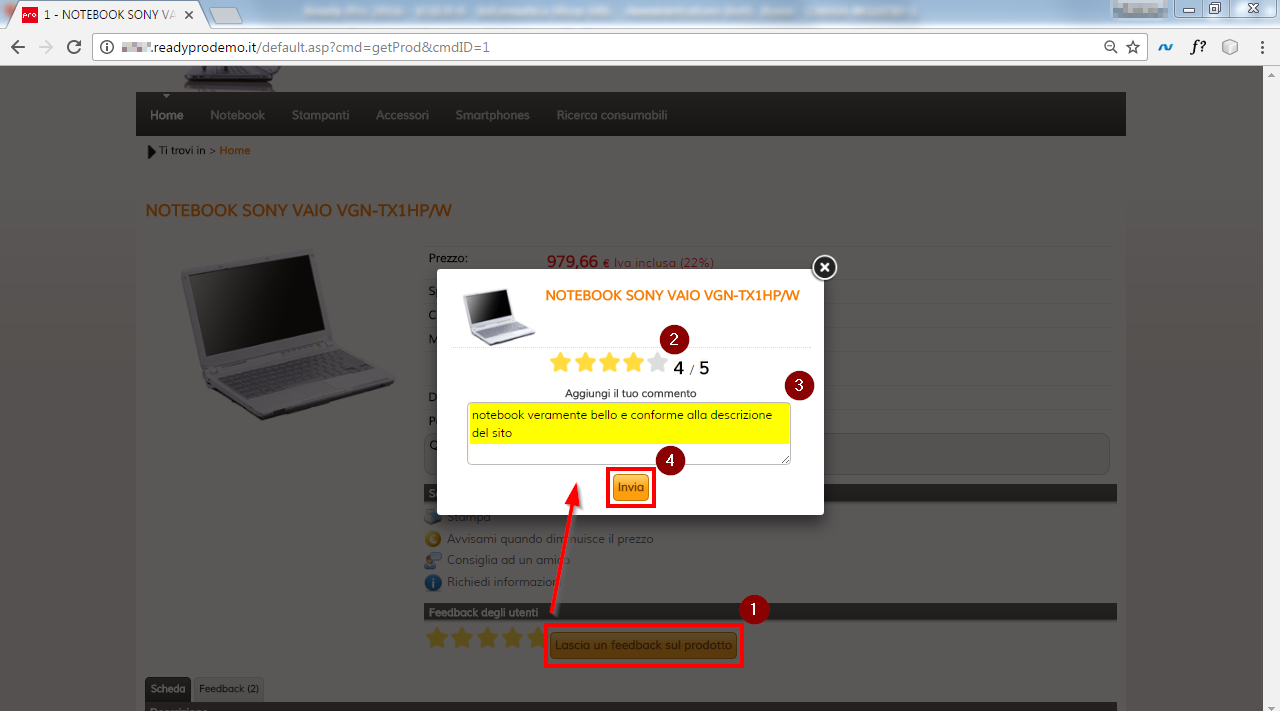Click the first star in Feedback degli utenti

click(437, 638)
